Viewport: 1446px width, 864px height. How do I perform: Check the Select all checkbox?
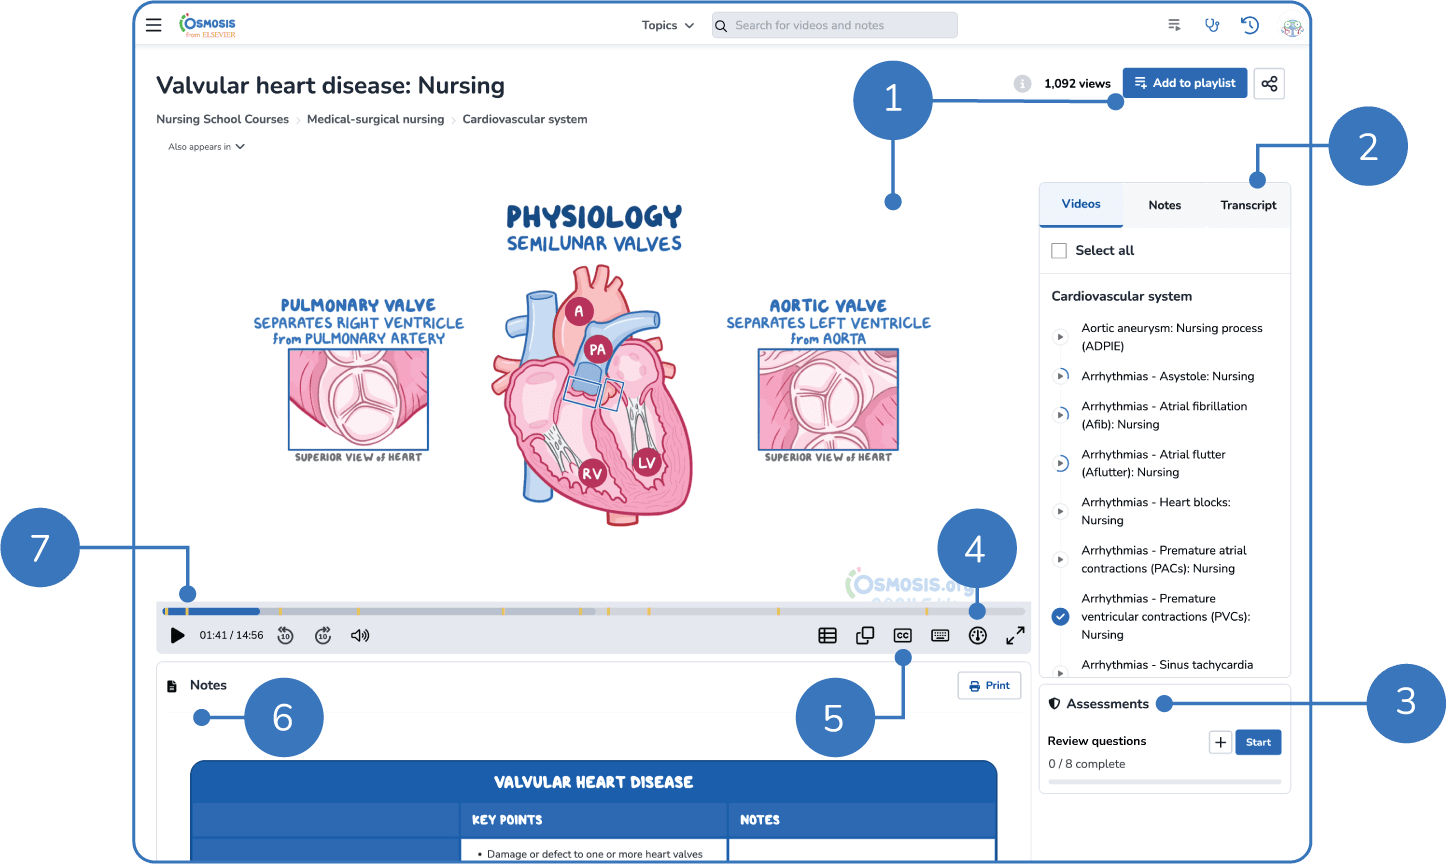[x=1059, y=251]
